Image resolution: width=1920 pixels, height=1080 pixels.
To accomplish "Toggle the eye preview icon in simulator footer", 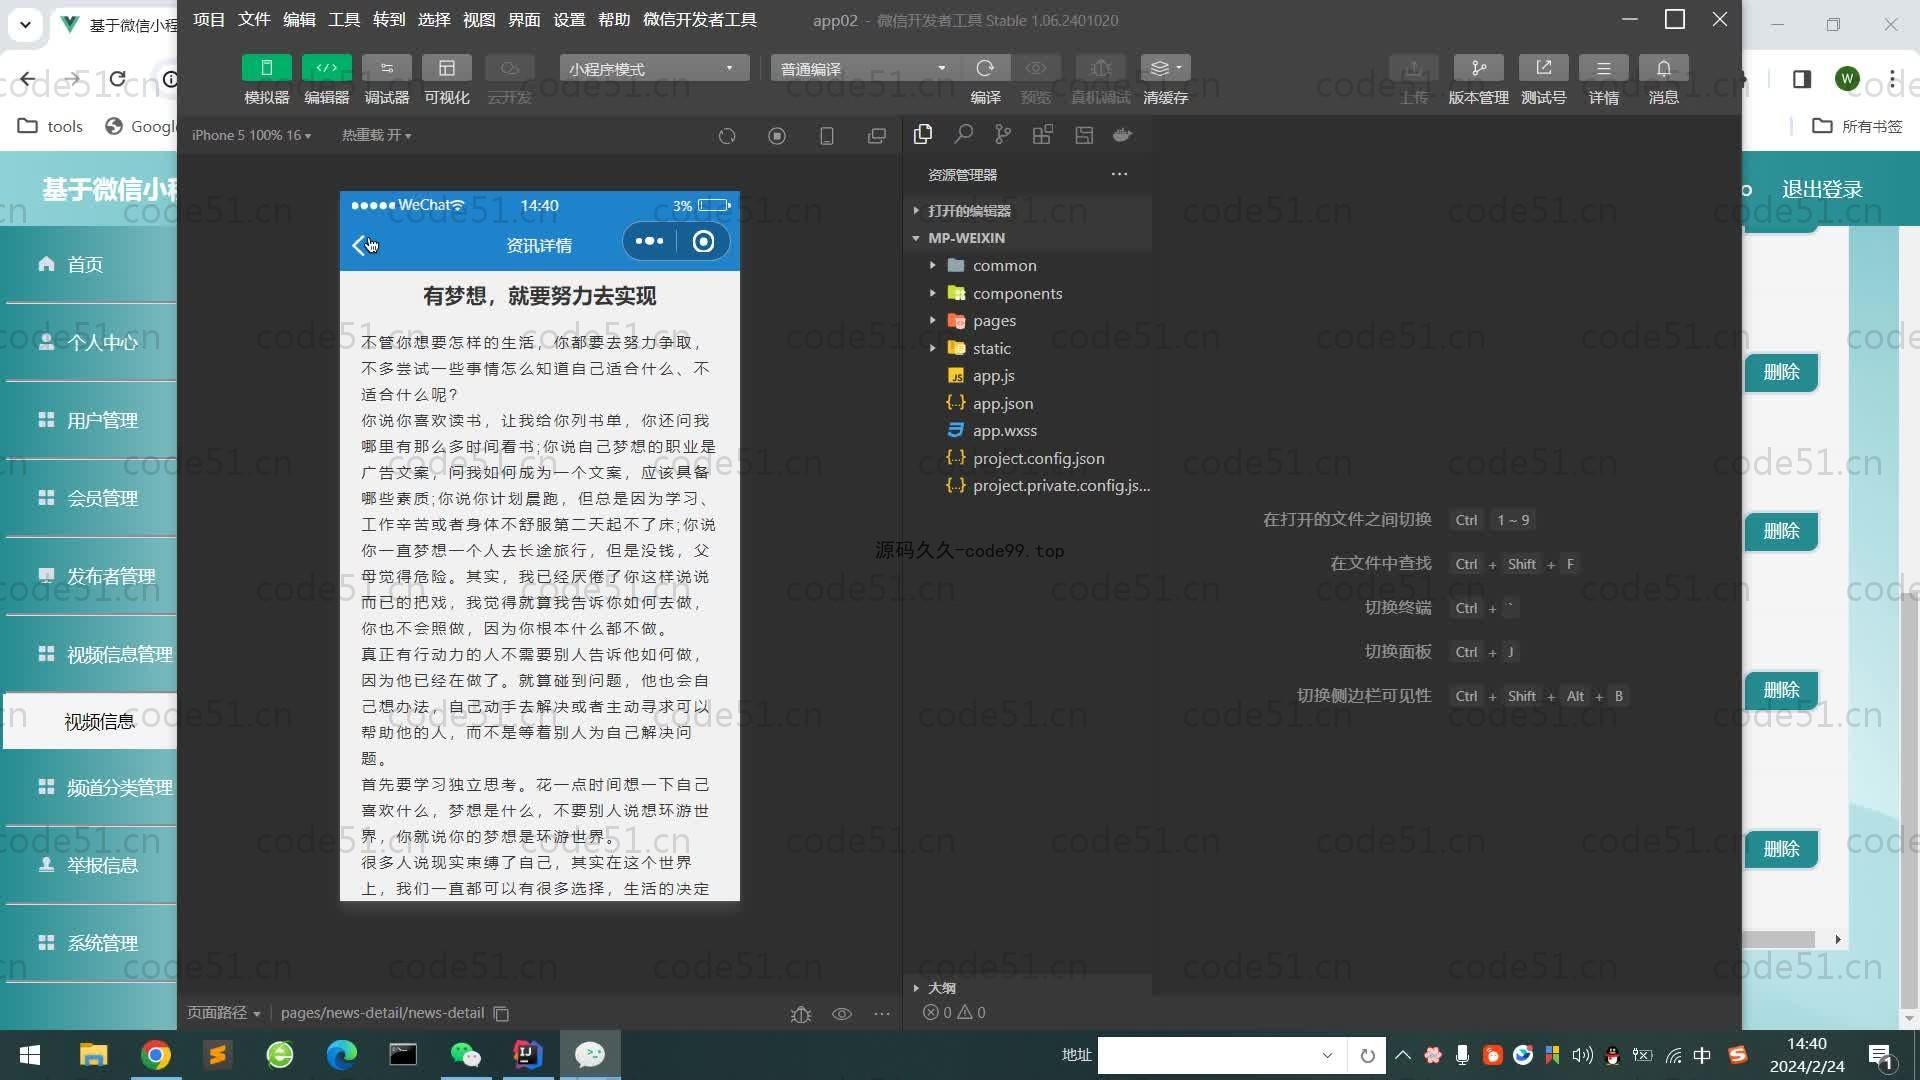I will coord(842,1013).
